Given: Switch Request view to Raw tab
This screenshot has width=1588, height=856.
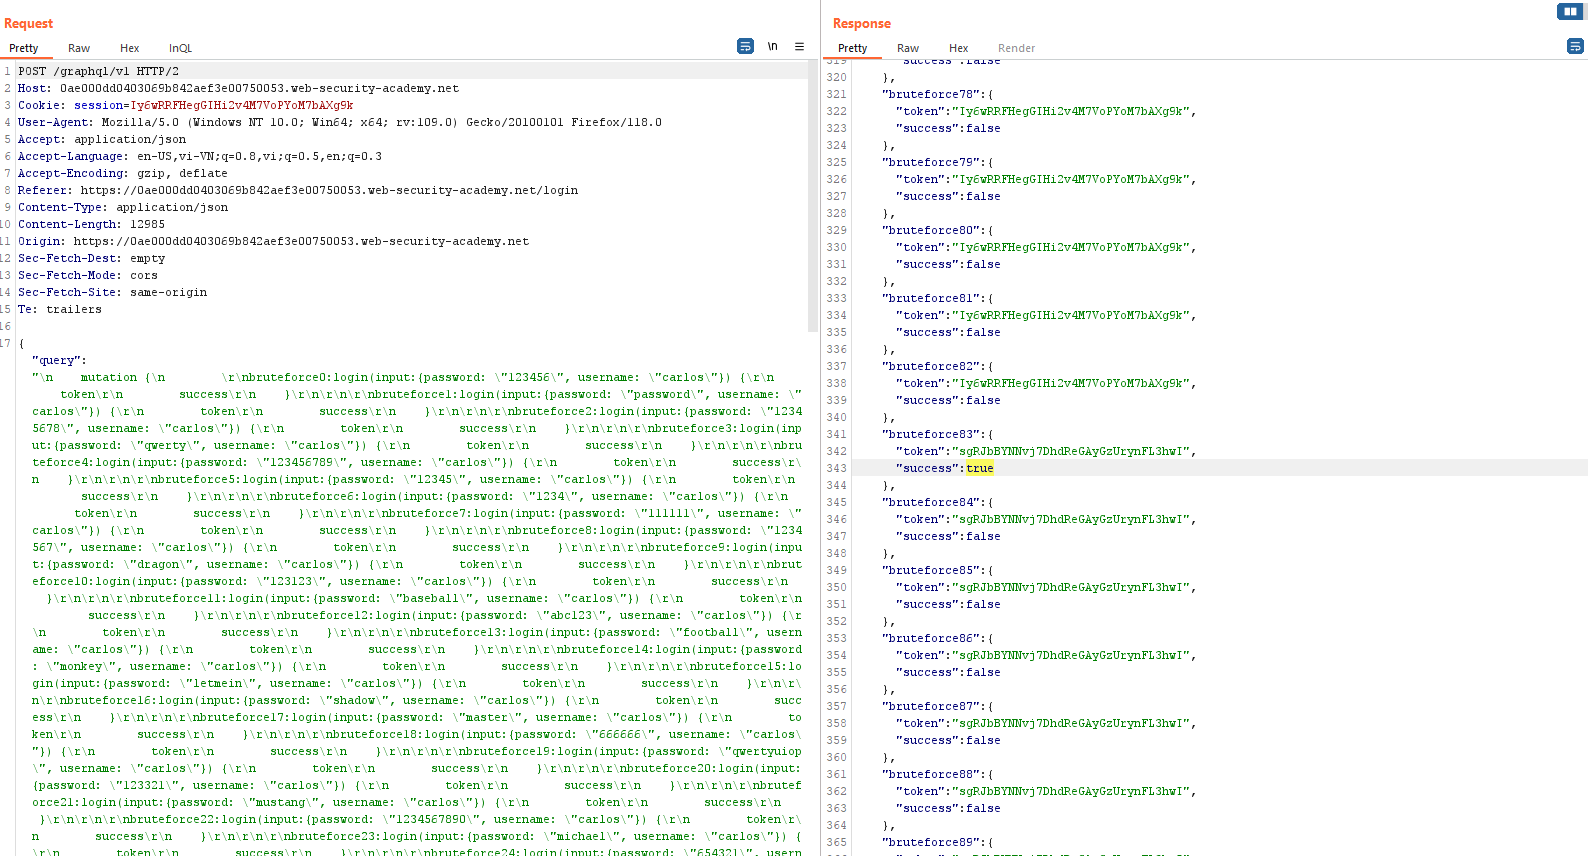Looking at the screenshot, I should point(79,48).
